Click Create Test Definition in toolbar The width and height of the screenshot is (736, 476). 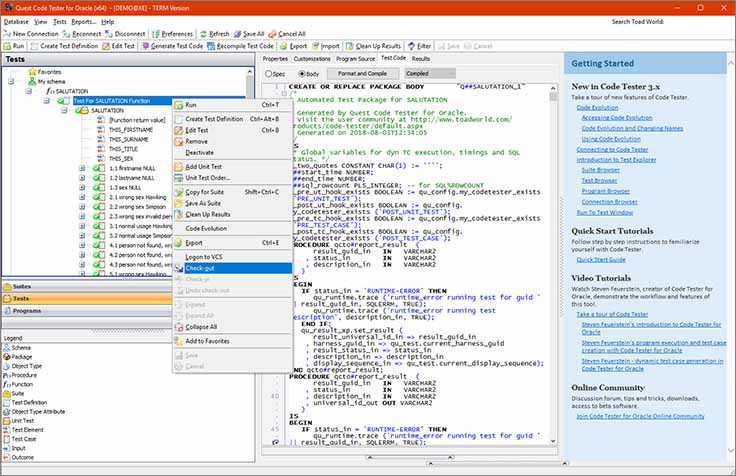[64, 46]
